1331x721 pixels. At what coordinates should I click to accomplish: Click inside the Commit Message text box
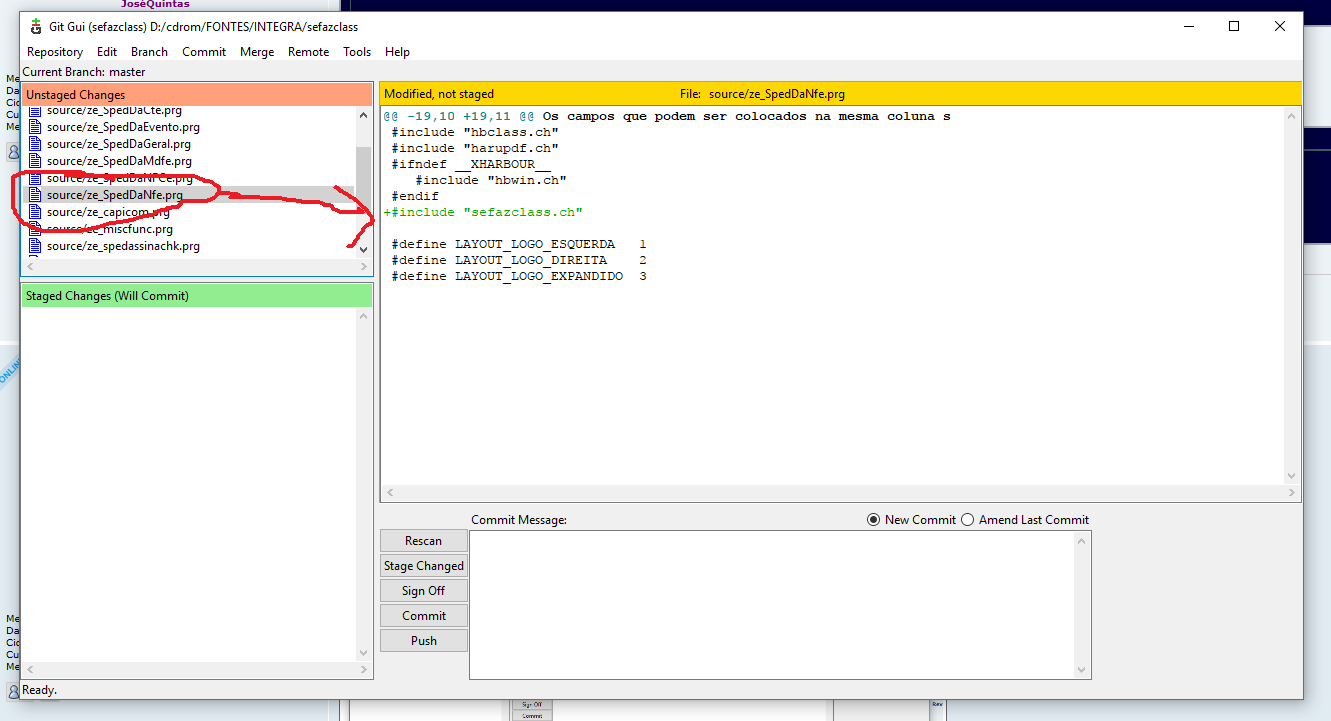click(x=770, y=604)
